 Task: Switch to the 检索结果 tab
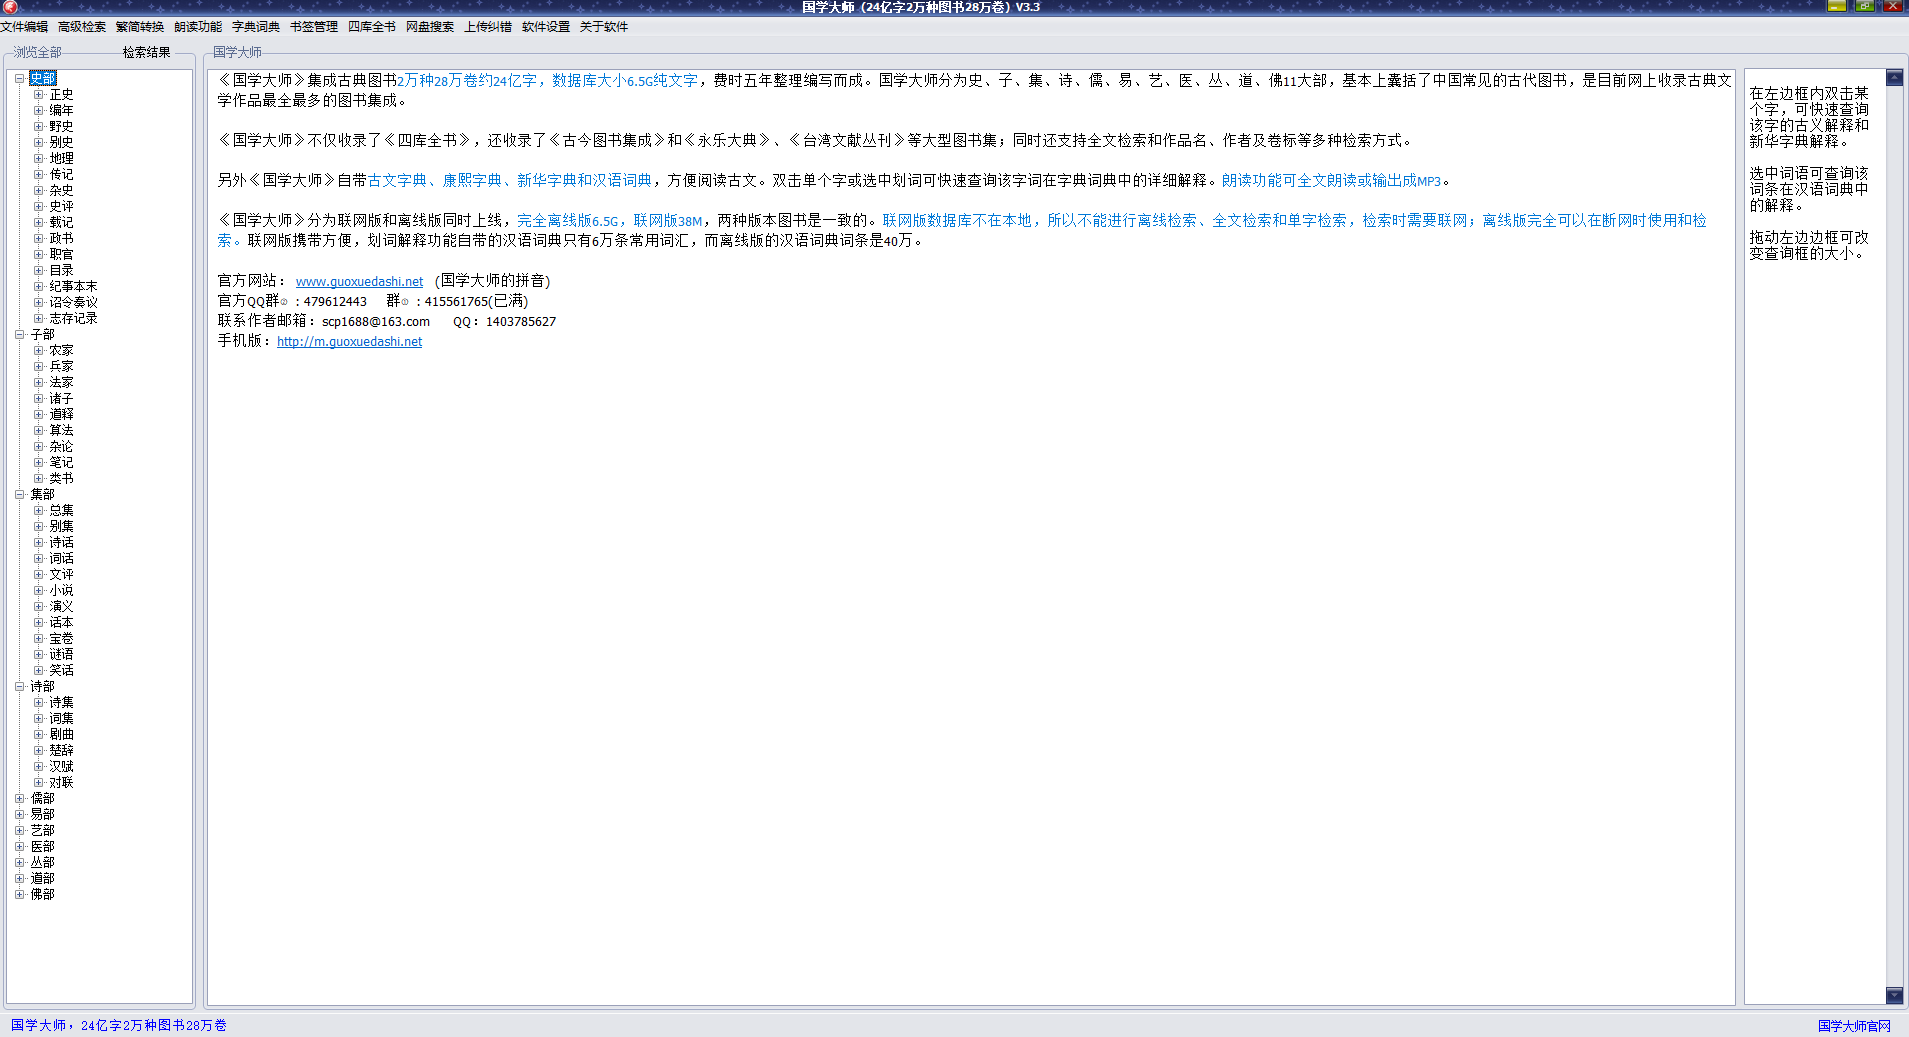tap(147, 52)
